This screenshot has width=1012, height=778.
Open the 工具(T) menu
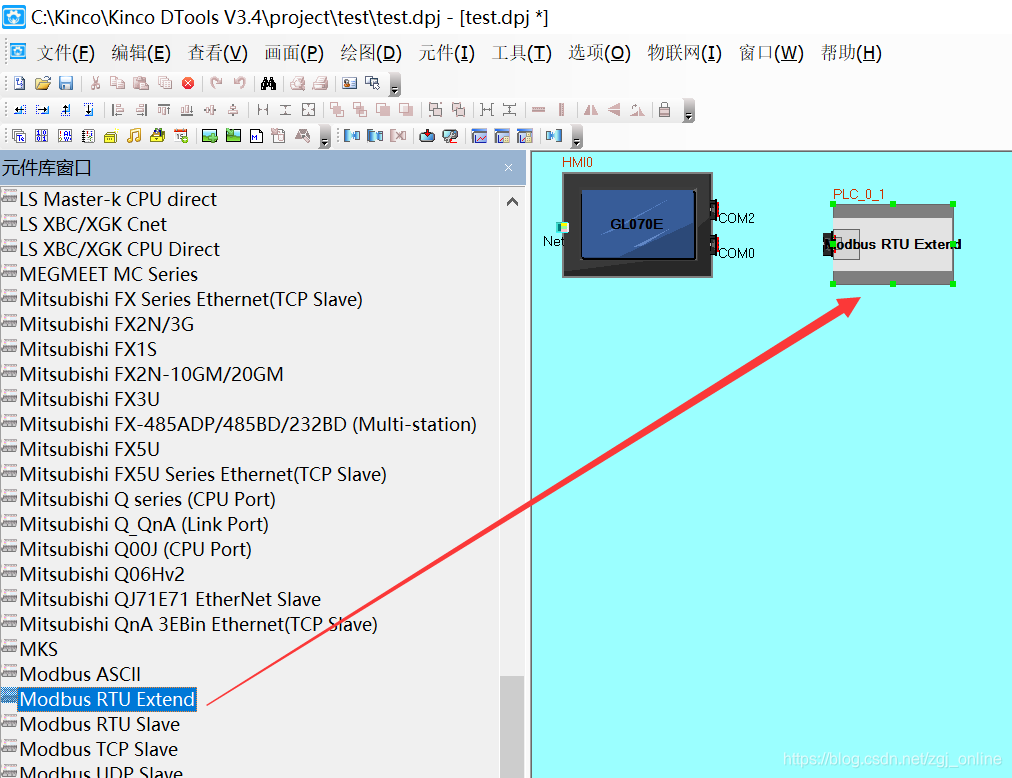tap(521, 53)
